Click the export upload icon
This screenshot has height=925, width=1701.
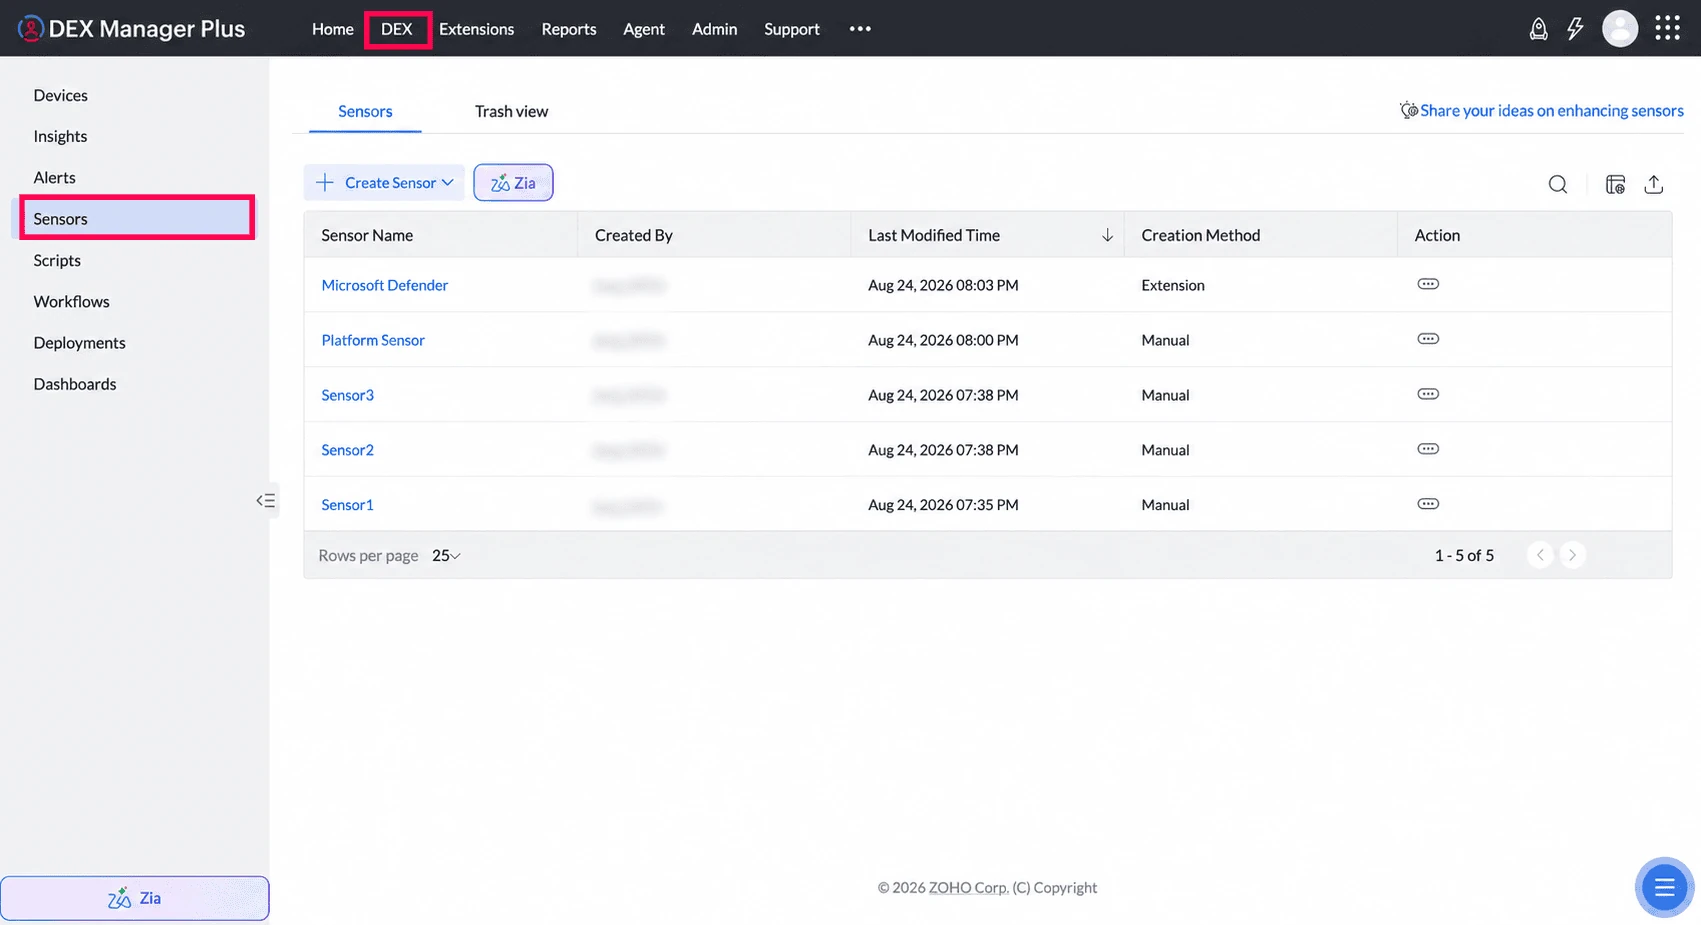tap(1654, 184)
